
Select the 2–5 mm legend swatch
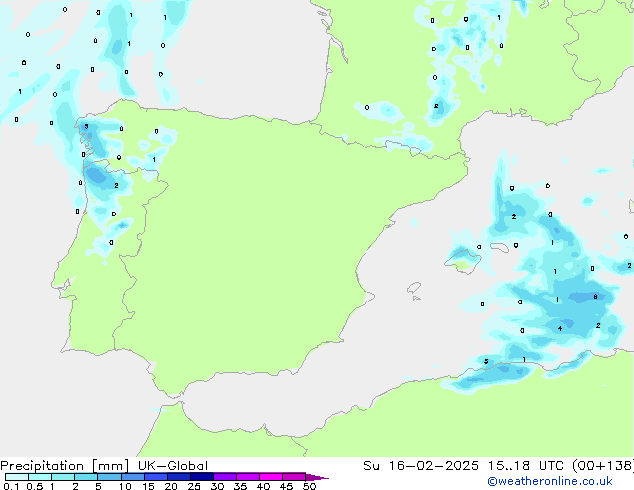coord(86,477)
